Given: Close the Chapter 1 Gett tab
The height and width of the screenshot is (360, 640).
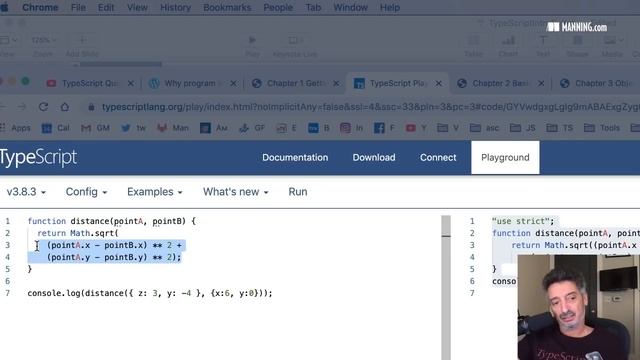Looking at the screenshot, I should (336, 83).
